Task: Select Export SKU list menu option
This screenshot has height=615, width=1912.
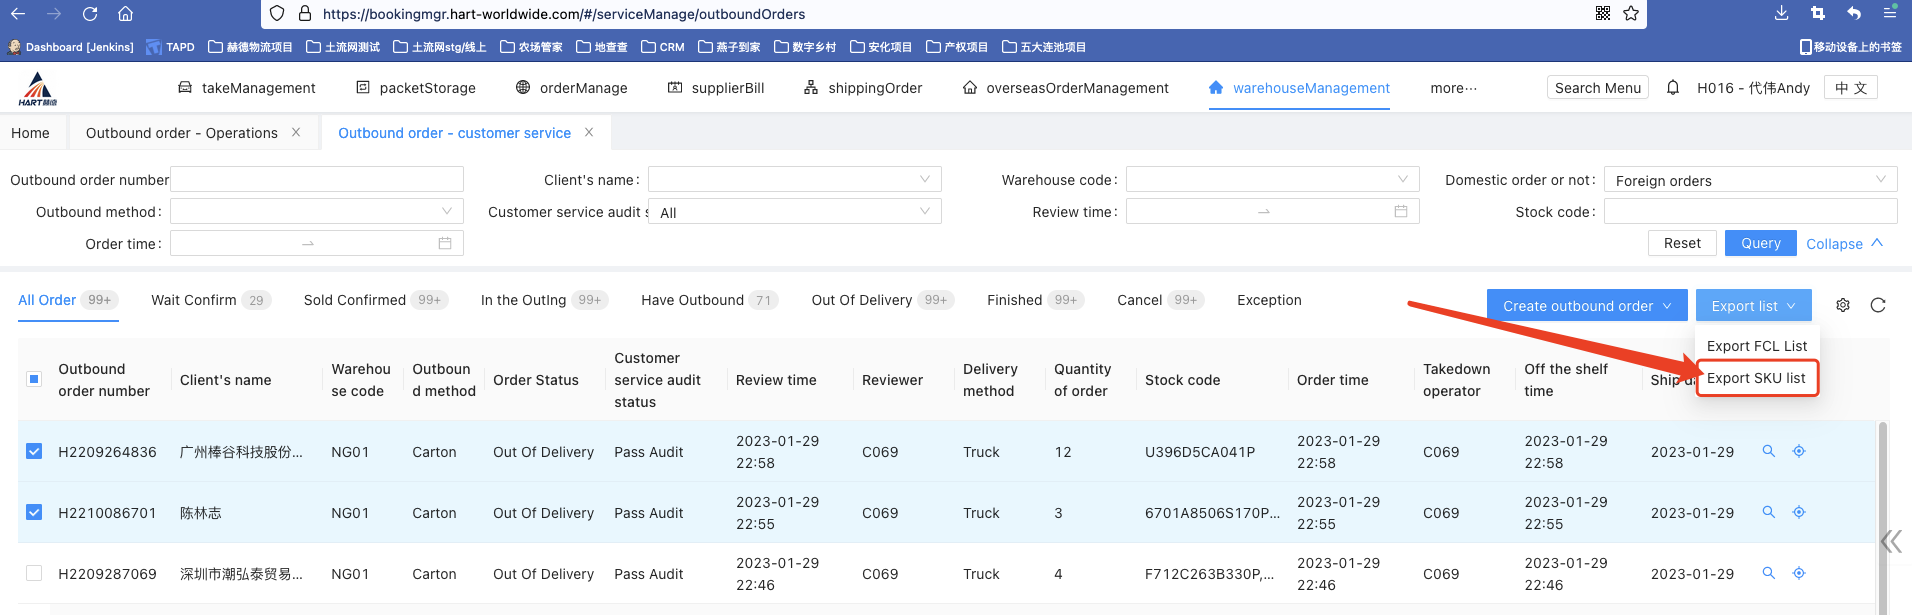Action: [1756, 378]
